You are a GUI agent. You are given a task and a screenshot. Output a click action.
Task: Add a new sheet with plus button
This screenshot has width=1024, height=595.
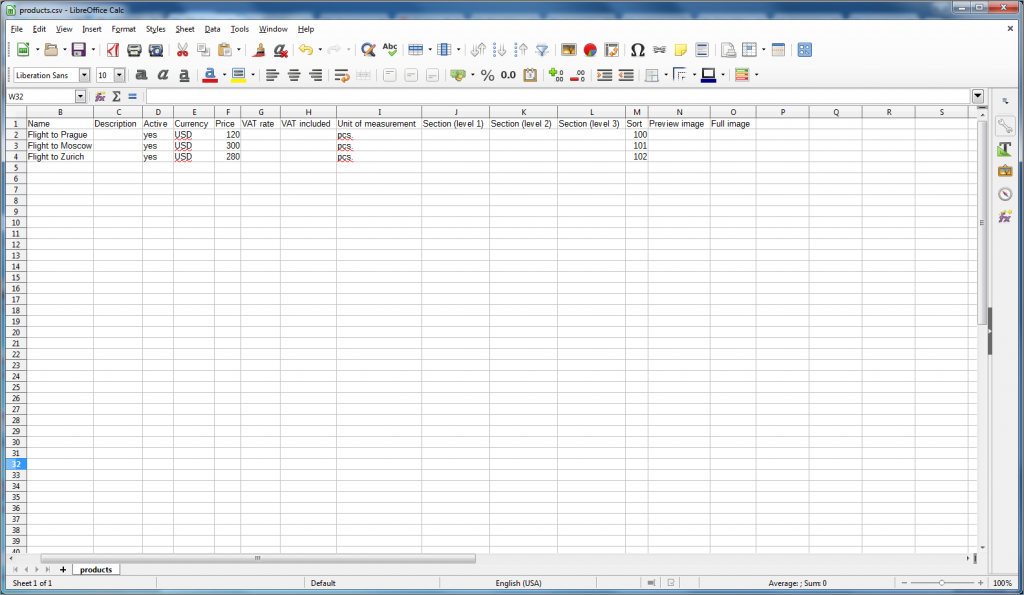click(x=63, y=570)
